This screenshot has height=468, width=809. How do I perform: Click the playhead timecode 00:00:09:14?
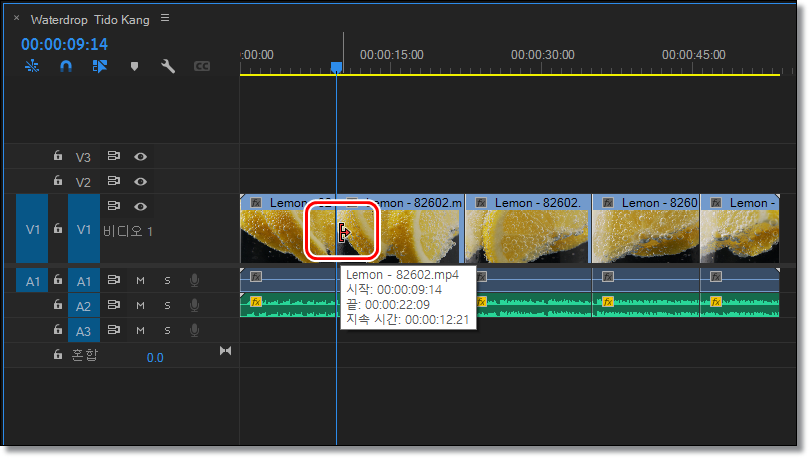point(64,44)
